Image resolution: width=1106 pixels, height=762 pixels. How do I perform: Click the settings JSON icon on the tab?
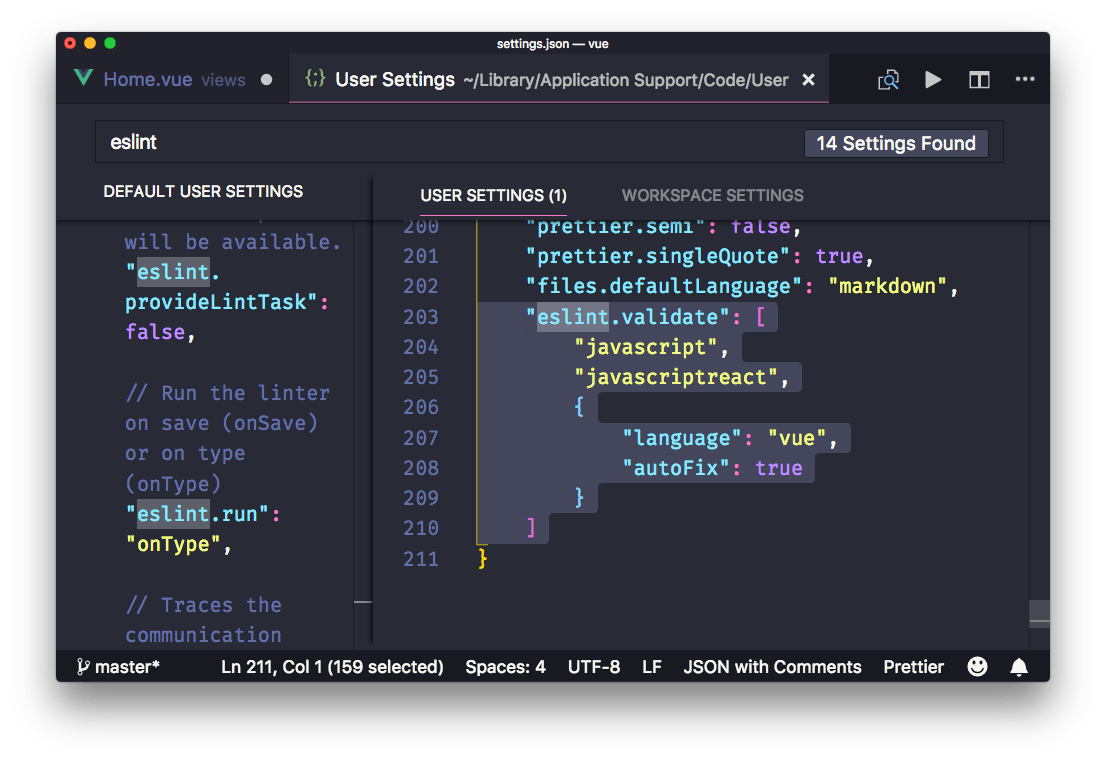point(316,79)
